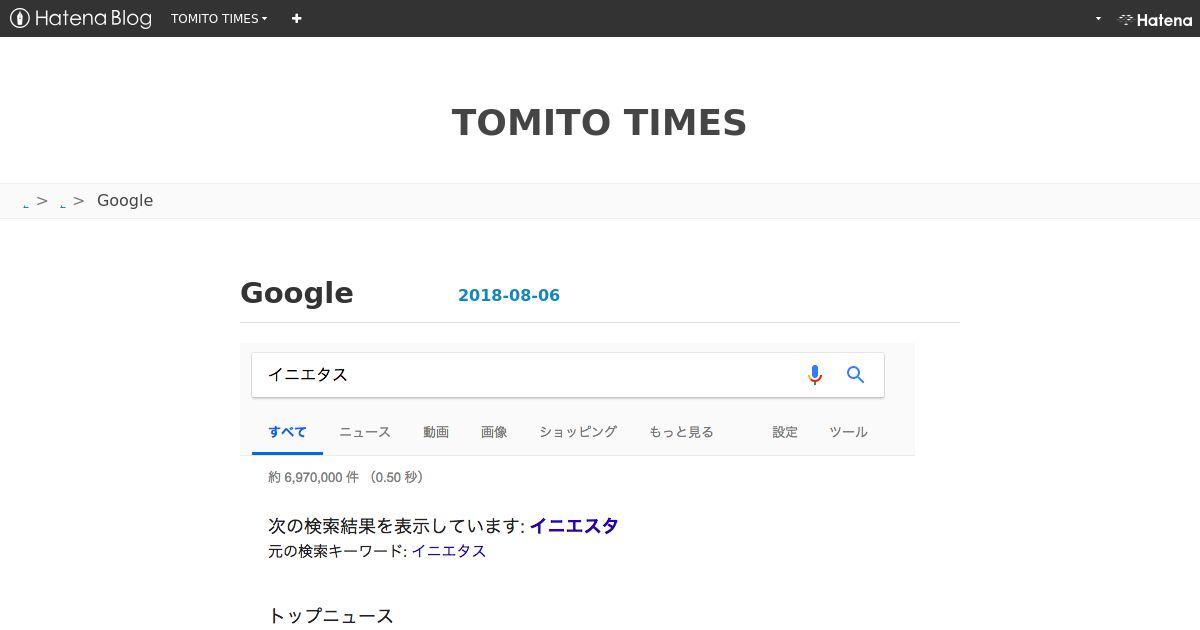This screenshot has height=630, width=1200.
Task: Click the result count text 約 6,970,000 件
Action: (x=313, y=477)
